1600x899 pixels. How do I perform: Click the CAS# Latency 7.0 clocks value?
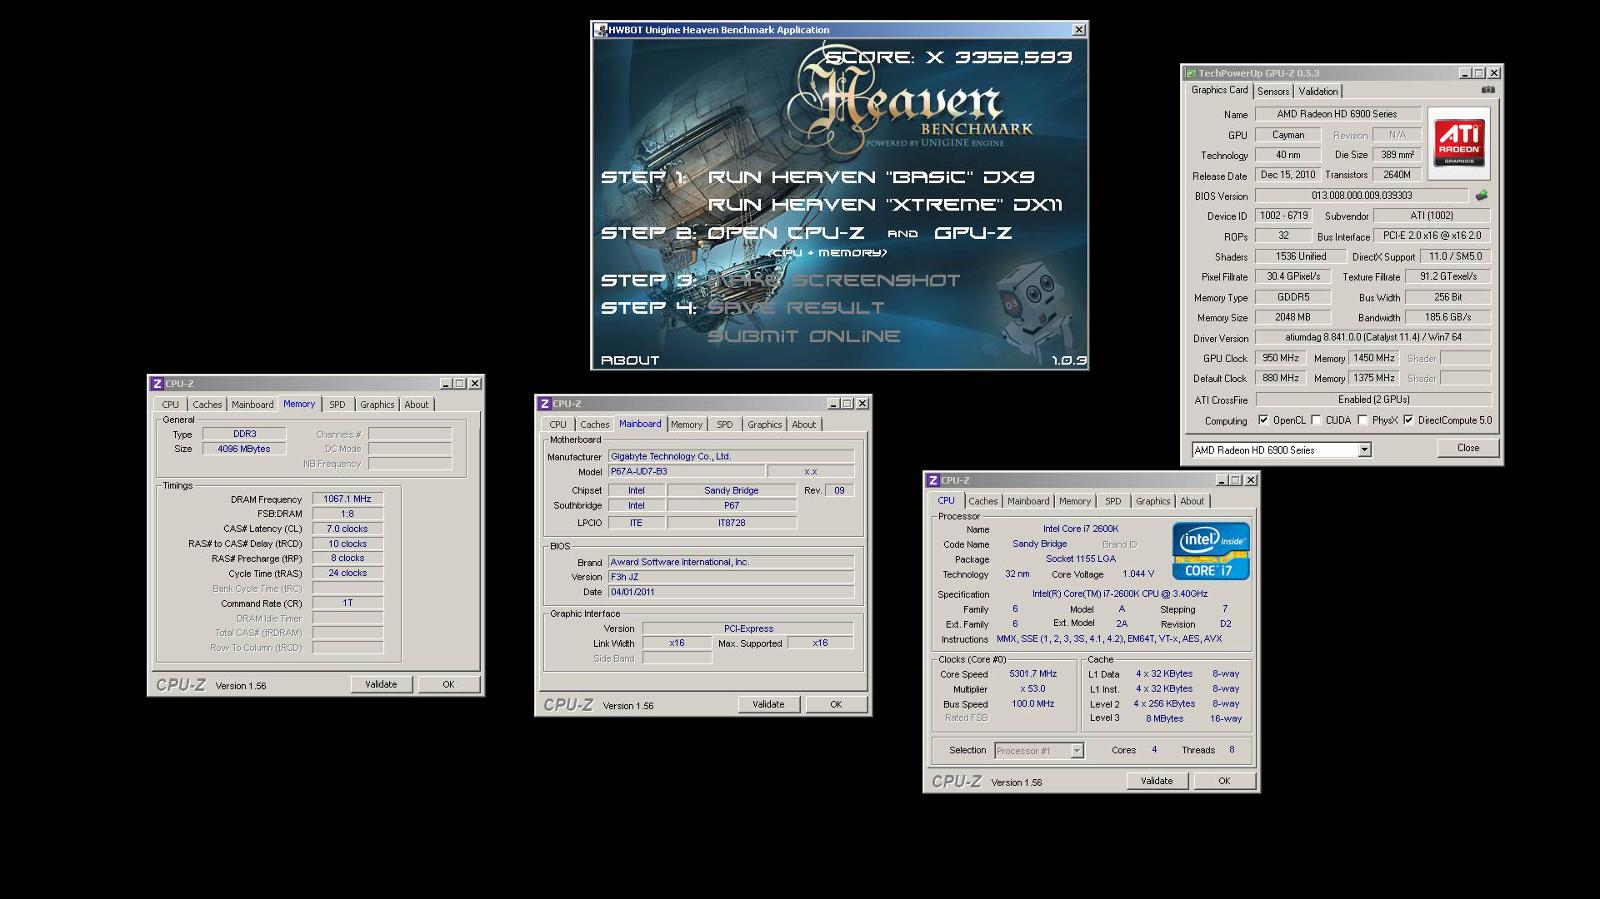coord(347,529)
